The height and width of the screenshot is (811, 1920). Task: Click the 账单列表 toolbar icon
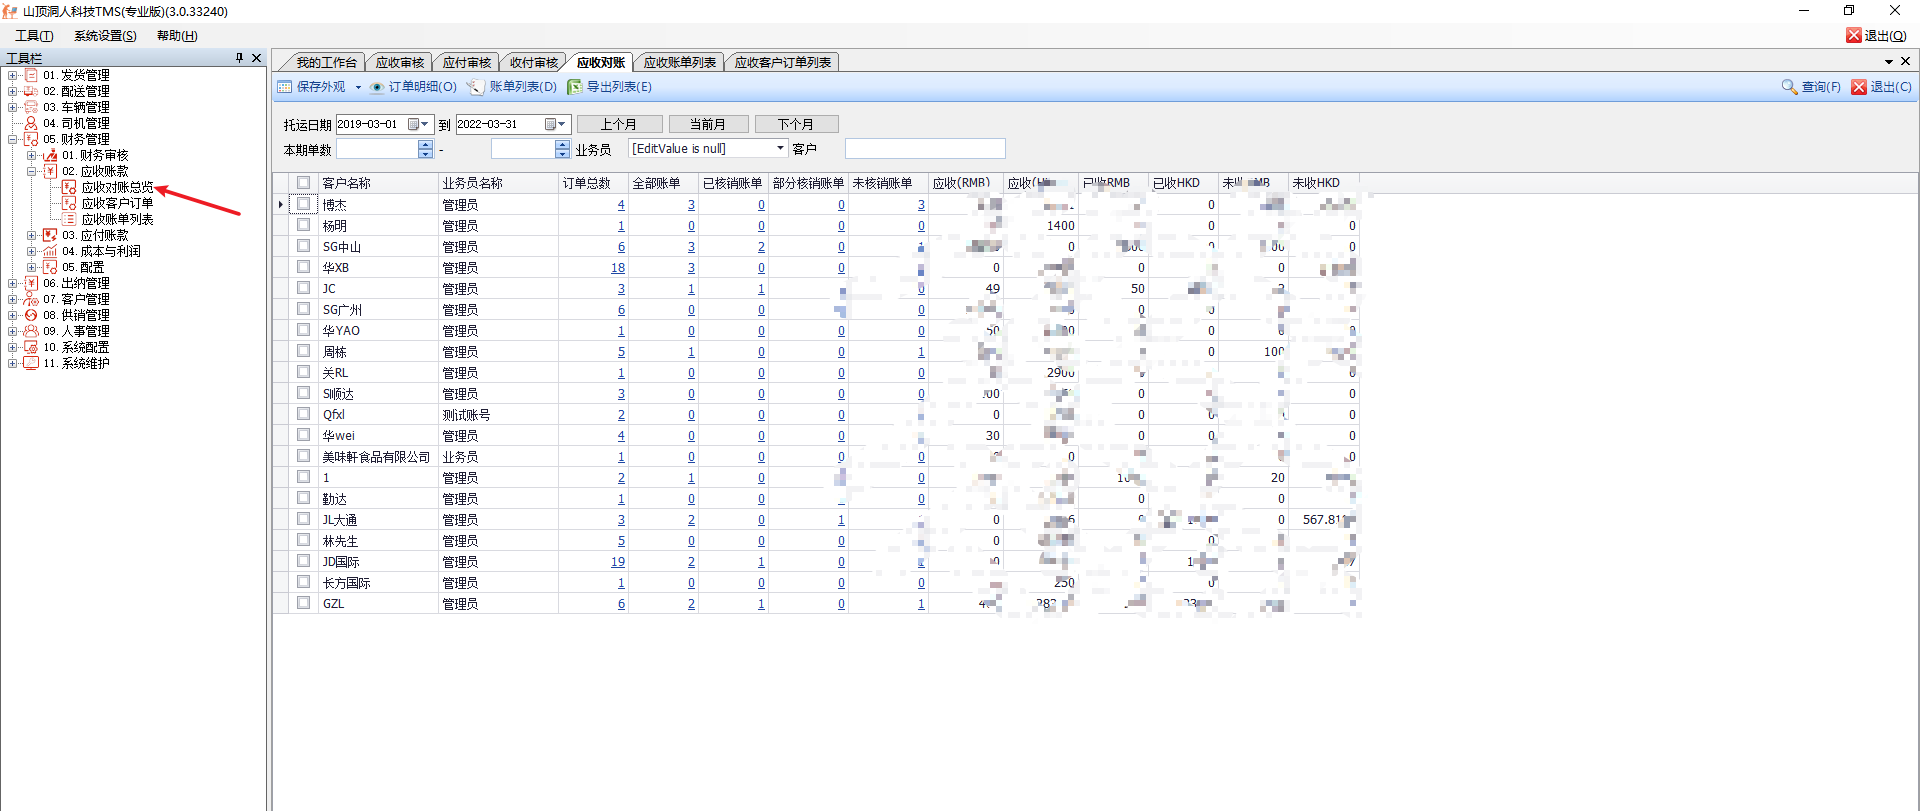pos(476,87)
